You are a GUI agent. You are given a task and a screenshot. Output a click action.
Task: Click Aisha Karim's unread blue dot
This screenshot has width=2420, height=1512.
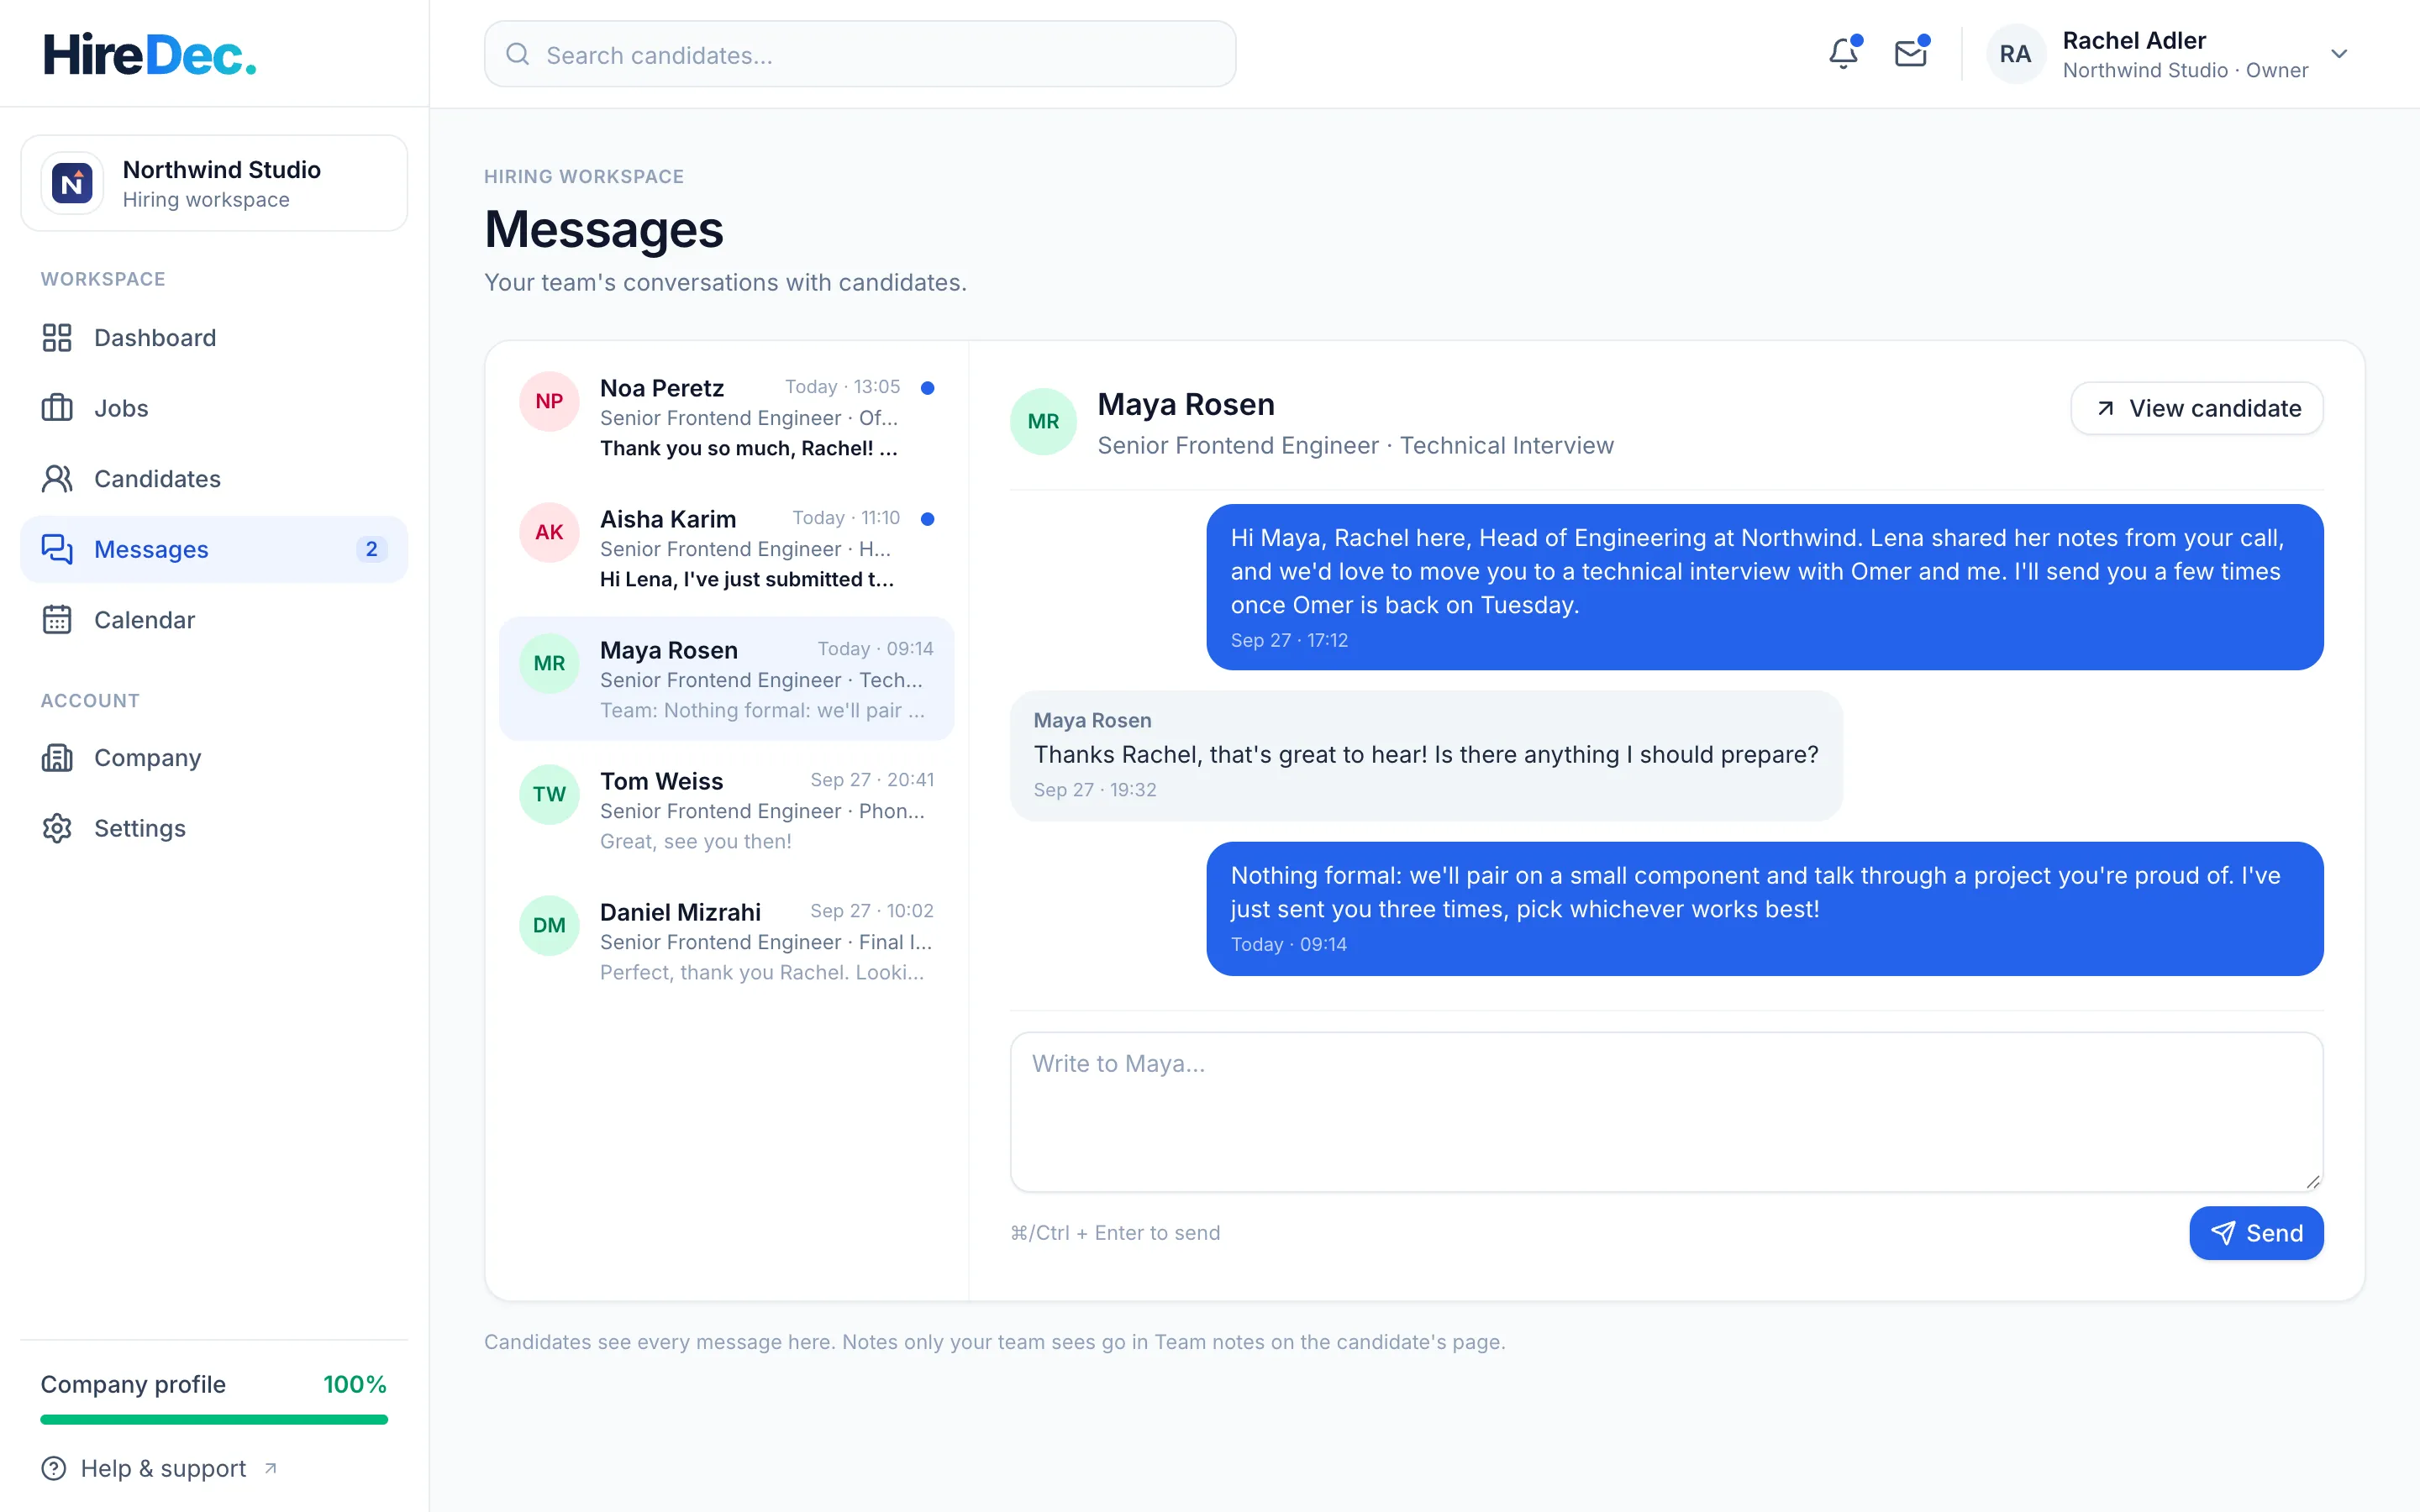[927, 518]
